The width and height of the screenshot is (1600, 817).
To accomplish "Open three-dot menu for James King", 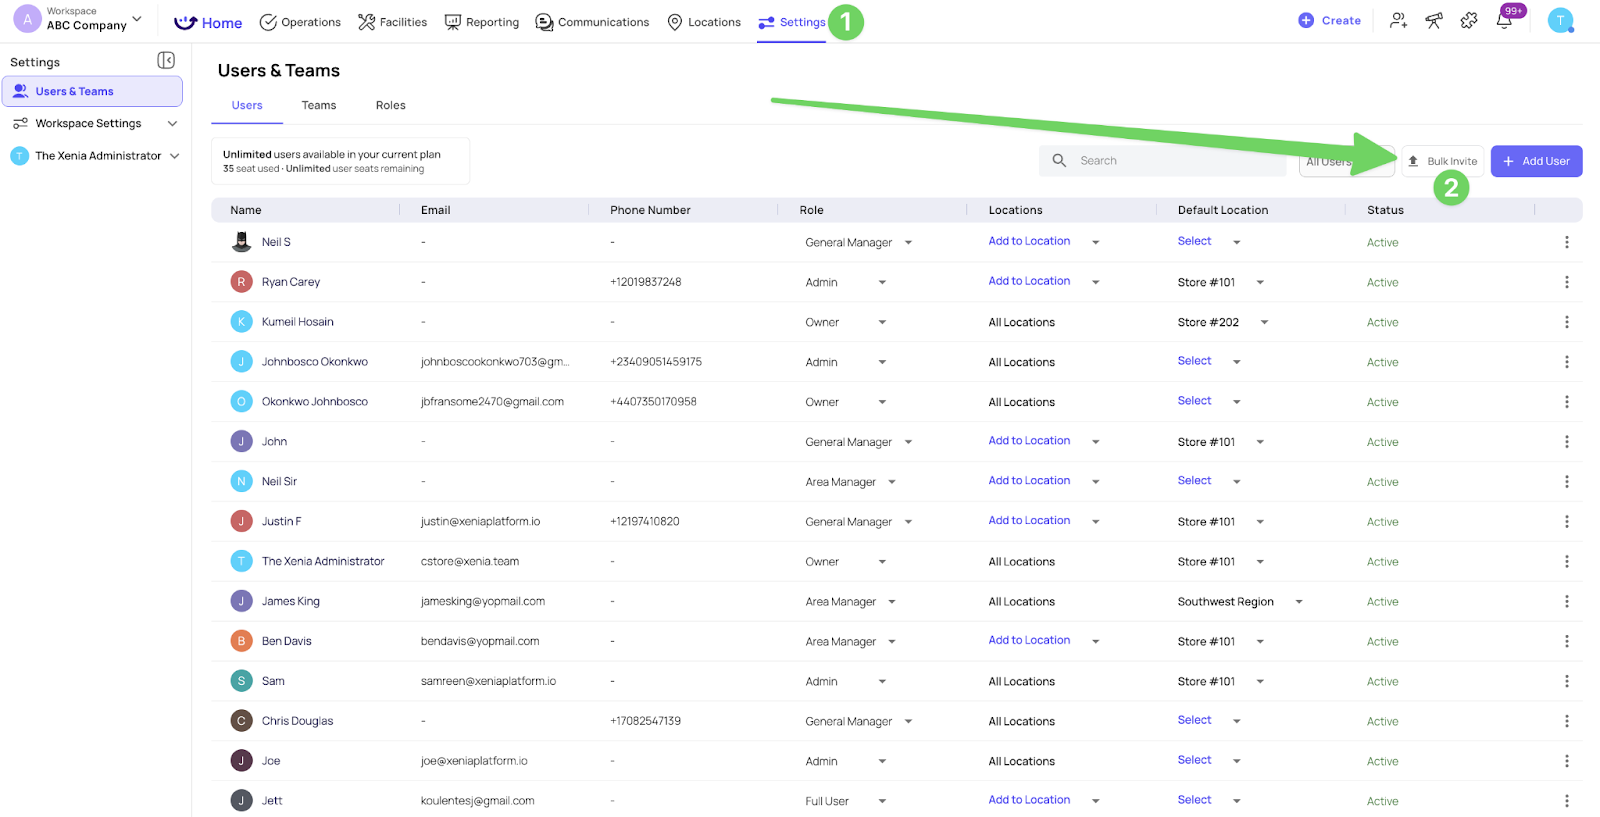I will [1566, 601].
